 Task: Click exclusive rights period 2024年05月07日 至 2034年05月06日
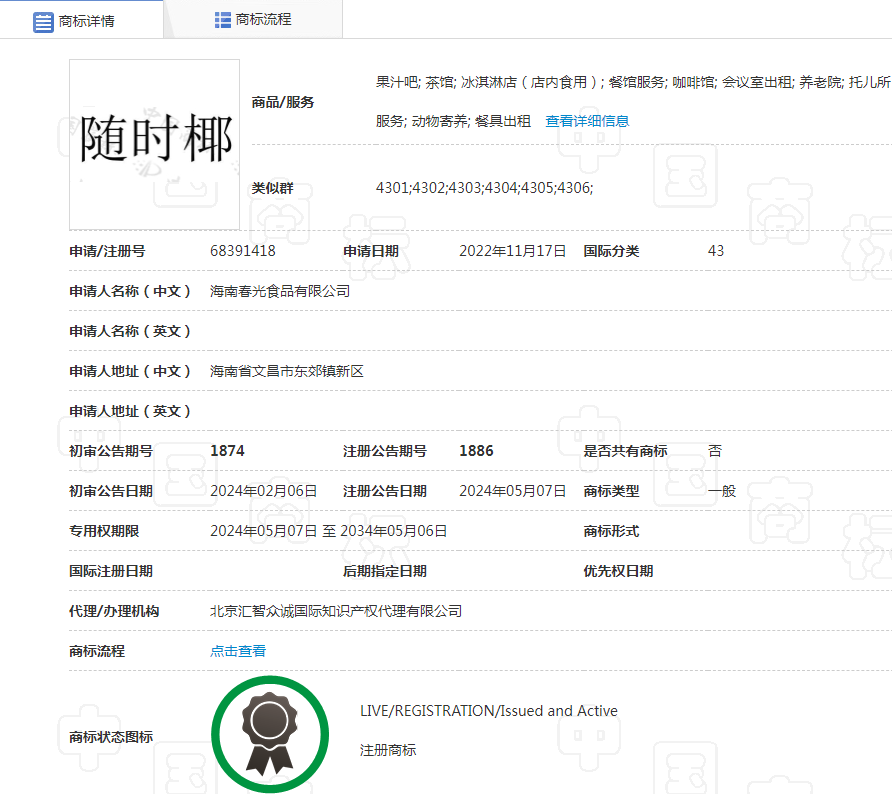[329, 531]
